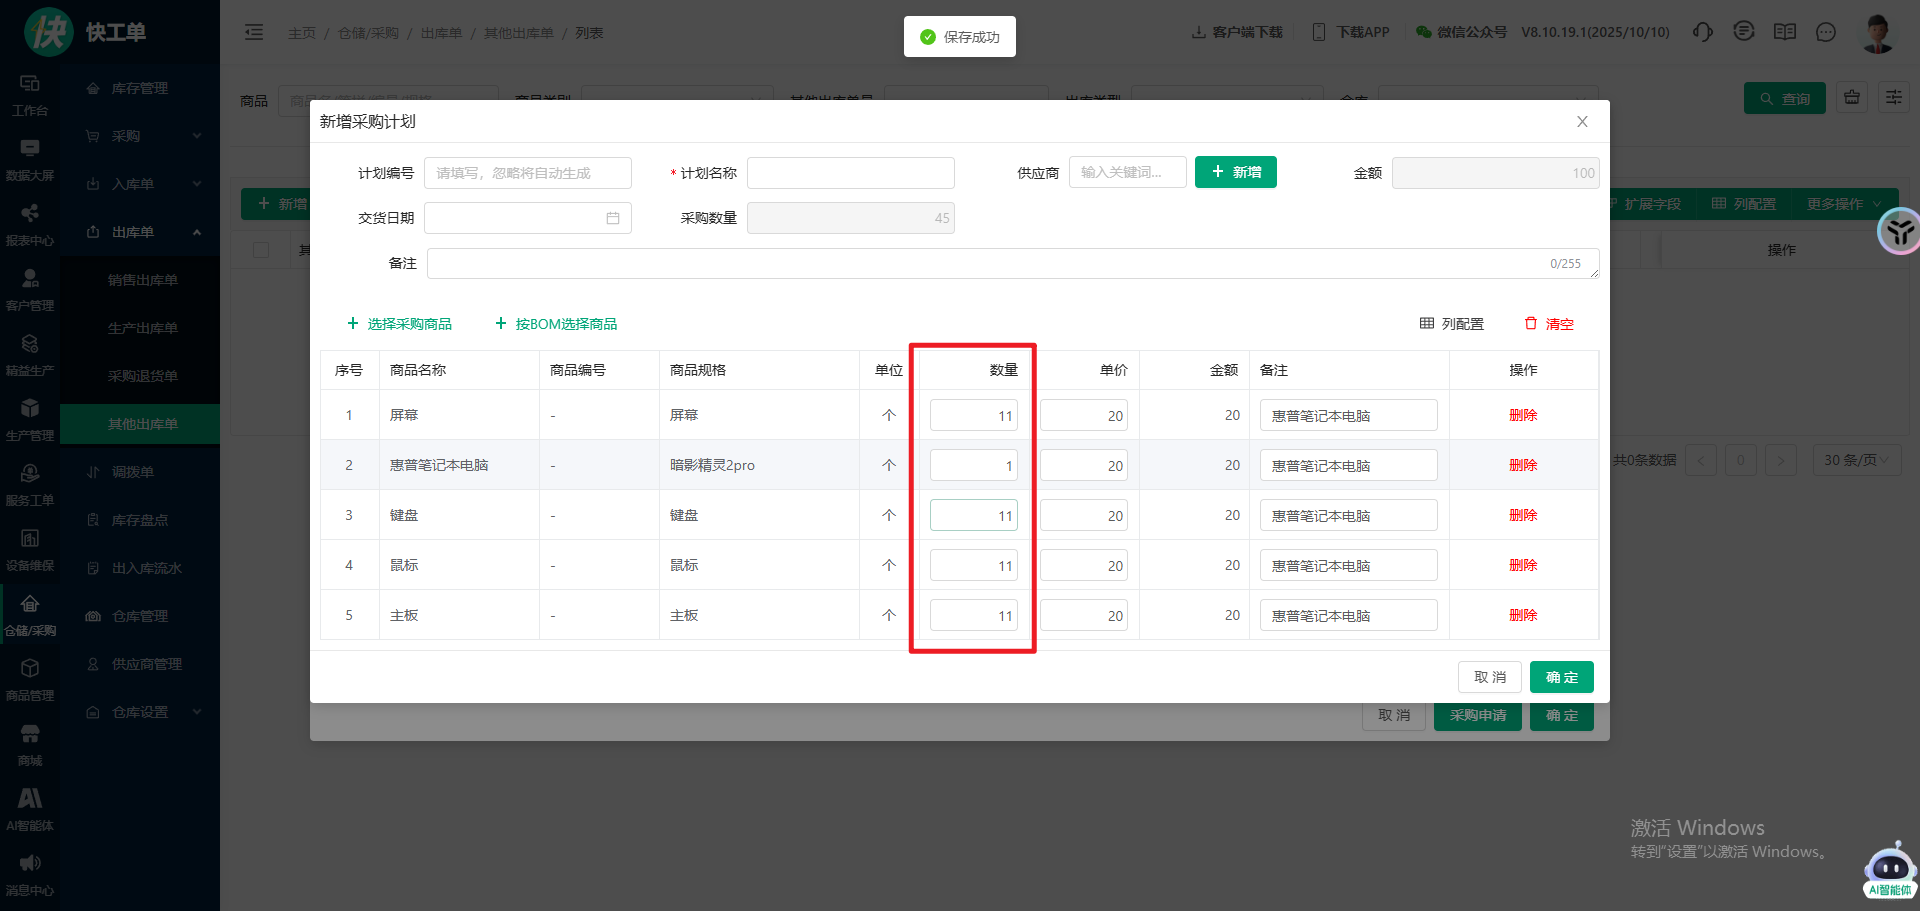The width and height of the screenshot is (1920, 911).
Task: Toggle the select-all checkbox in table header
Action: click(x=261, y=250)
